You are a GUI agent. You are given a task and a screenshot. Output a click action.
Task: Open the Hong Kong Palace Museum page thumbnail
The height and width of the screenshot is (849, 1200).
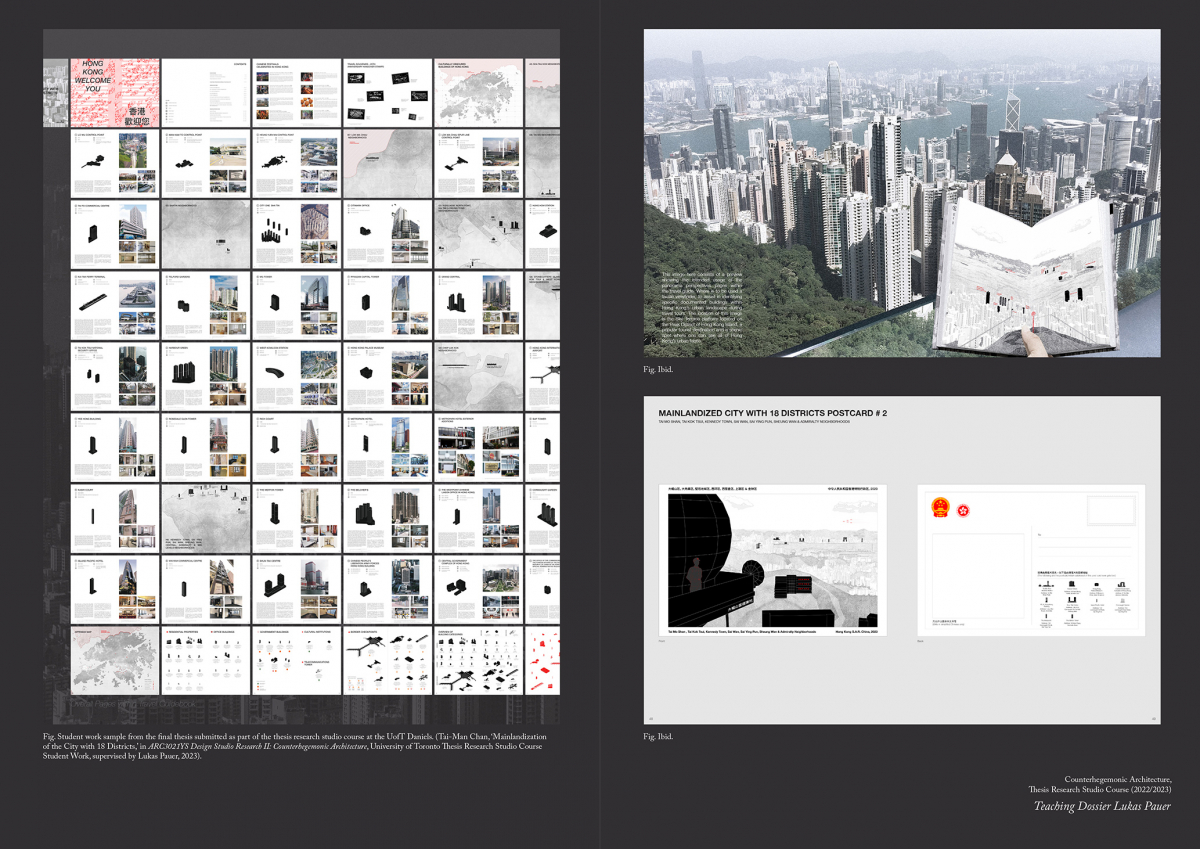coord(386,376)
